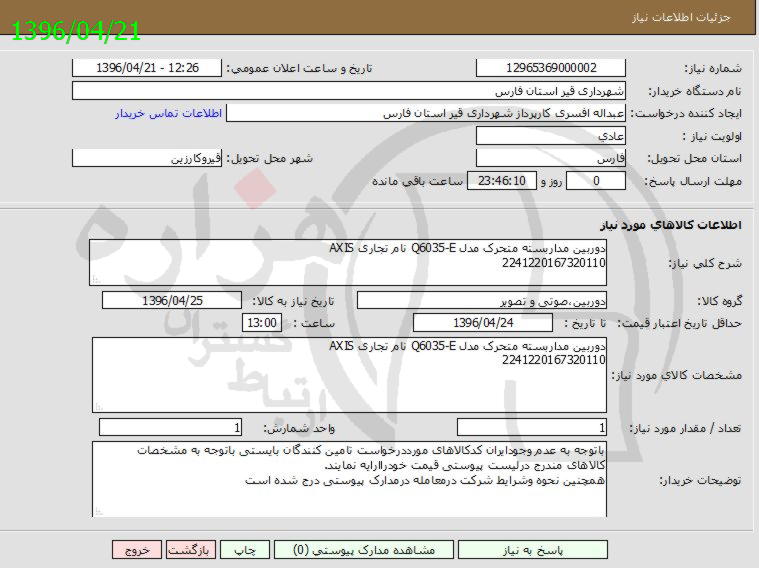Image resolution: width=759 pixels, height=568 pixels.
Task: Click the request creator field عبداله افسری
Action: (x=426, y=113)
